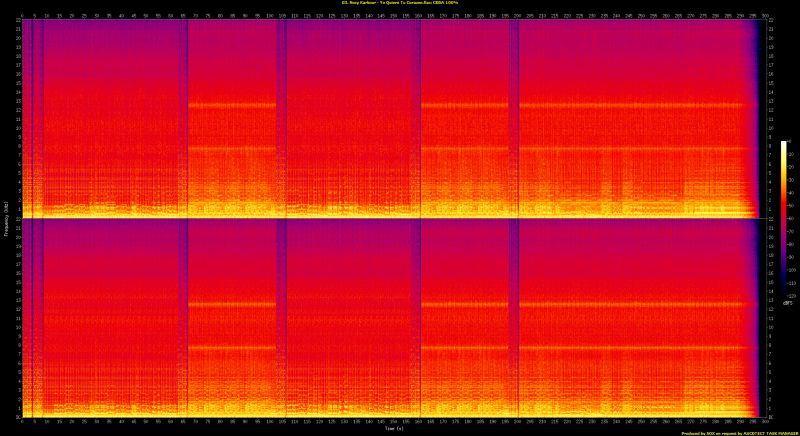Click the 200 tick on top time axis
800x436 pixels.
click(517, 15)
